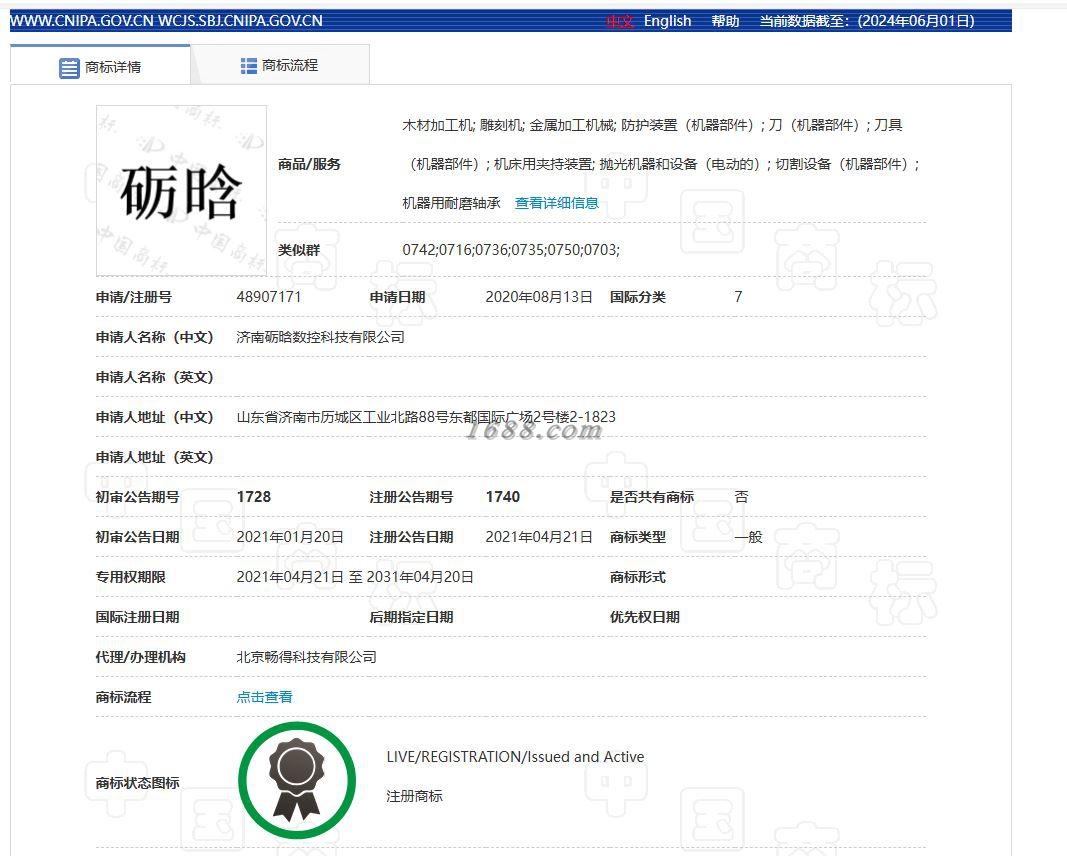Viewport: 1067px width, 856px height.
Task: Click 点击查看 for trademark flow
Action: pos(265,697)
